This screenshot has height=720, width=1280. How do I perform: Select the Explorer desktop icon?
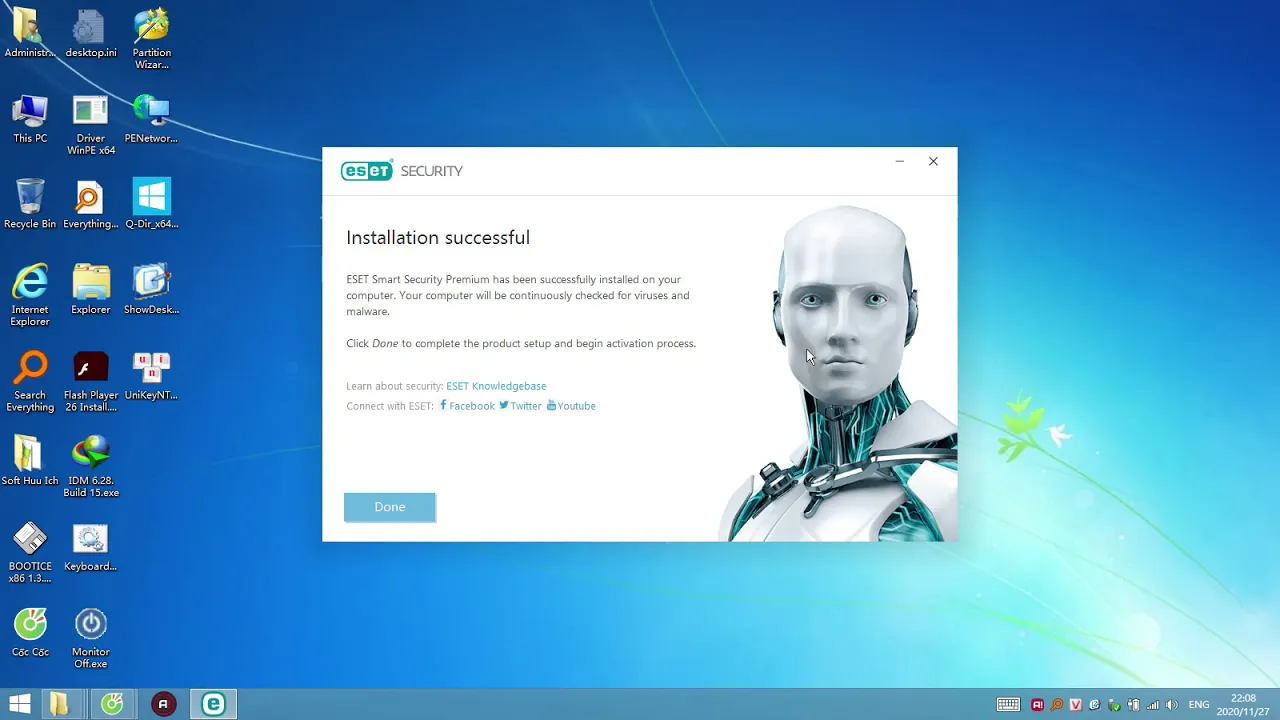(x=91, y=290)
